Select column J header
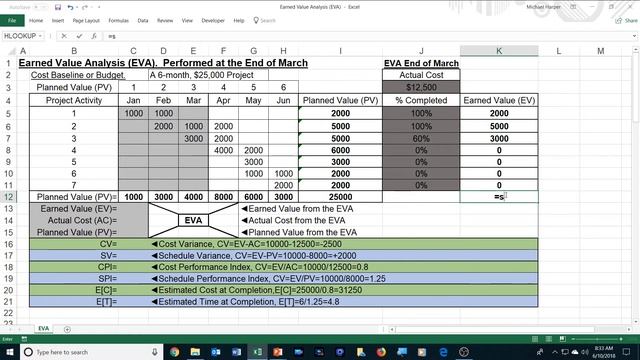This screenshot has height=360, width=640. click(421, 51)
